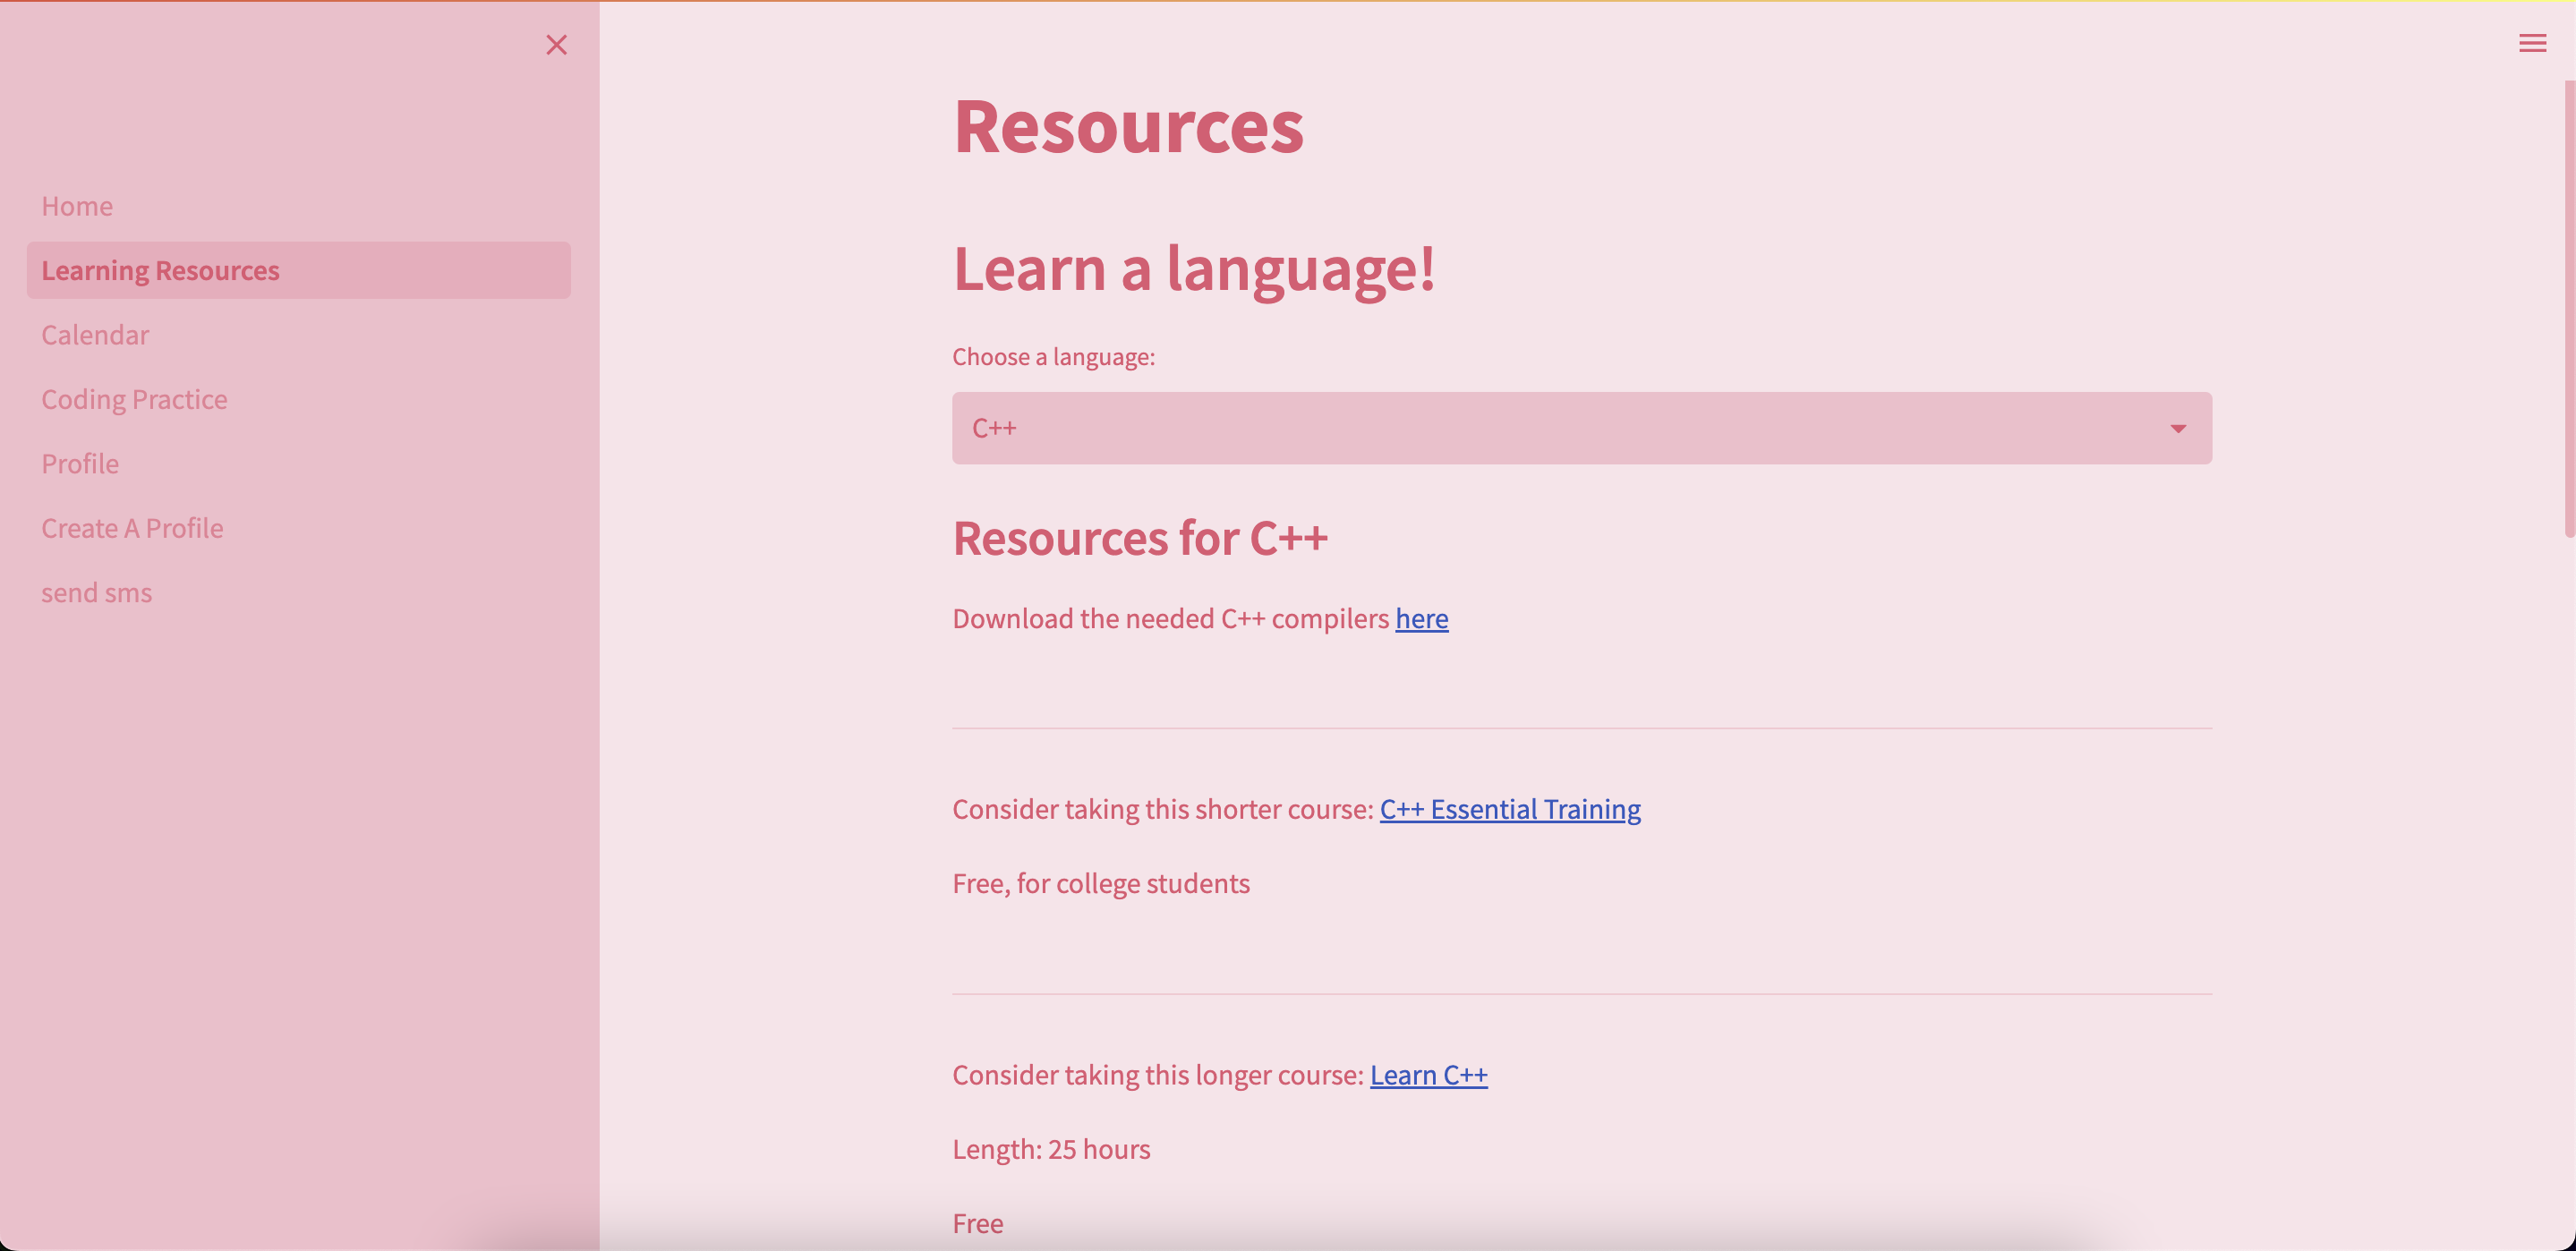Open the send sms page
This screenshot has height=1251, width=2576.
click(x=96, y=593)
